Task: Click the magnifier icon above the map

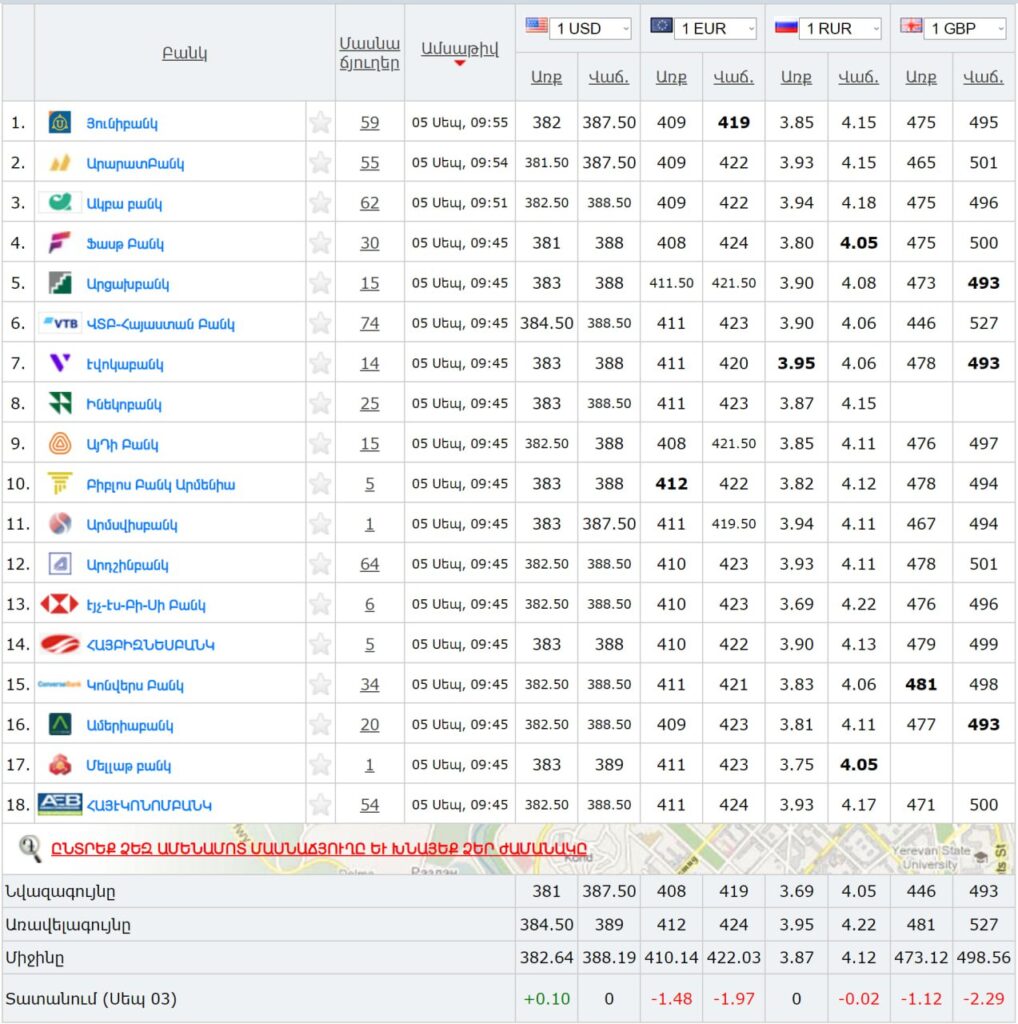Action: 29,849
